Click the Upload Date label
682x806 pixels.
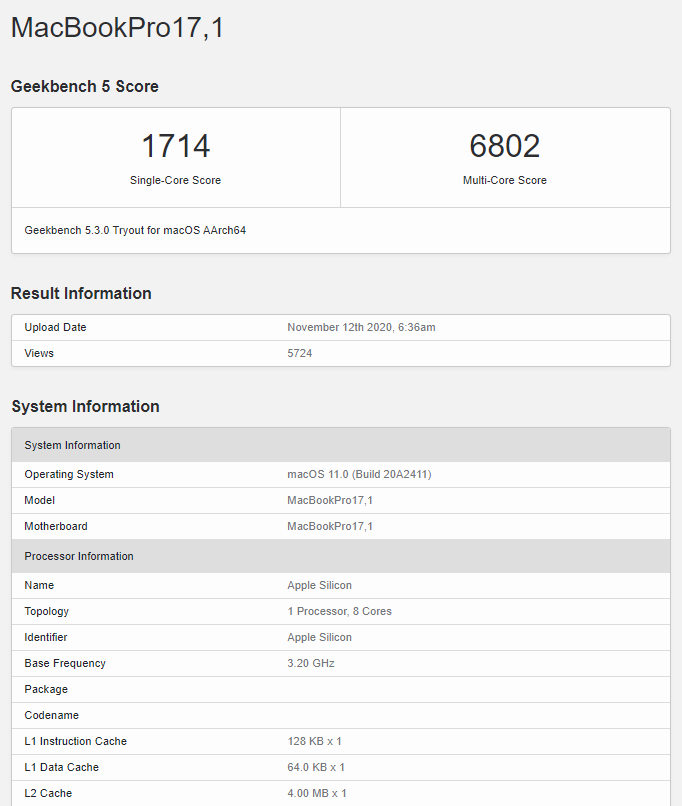click(55, 327)
